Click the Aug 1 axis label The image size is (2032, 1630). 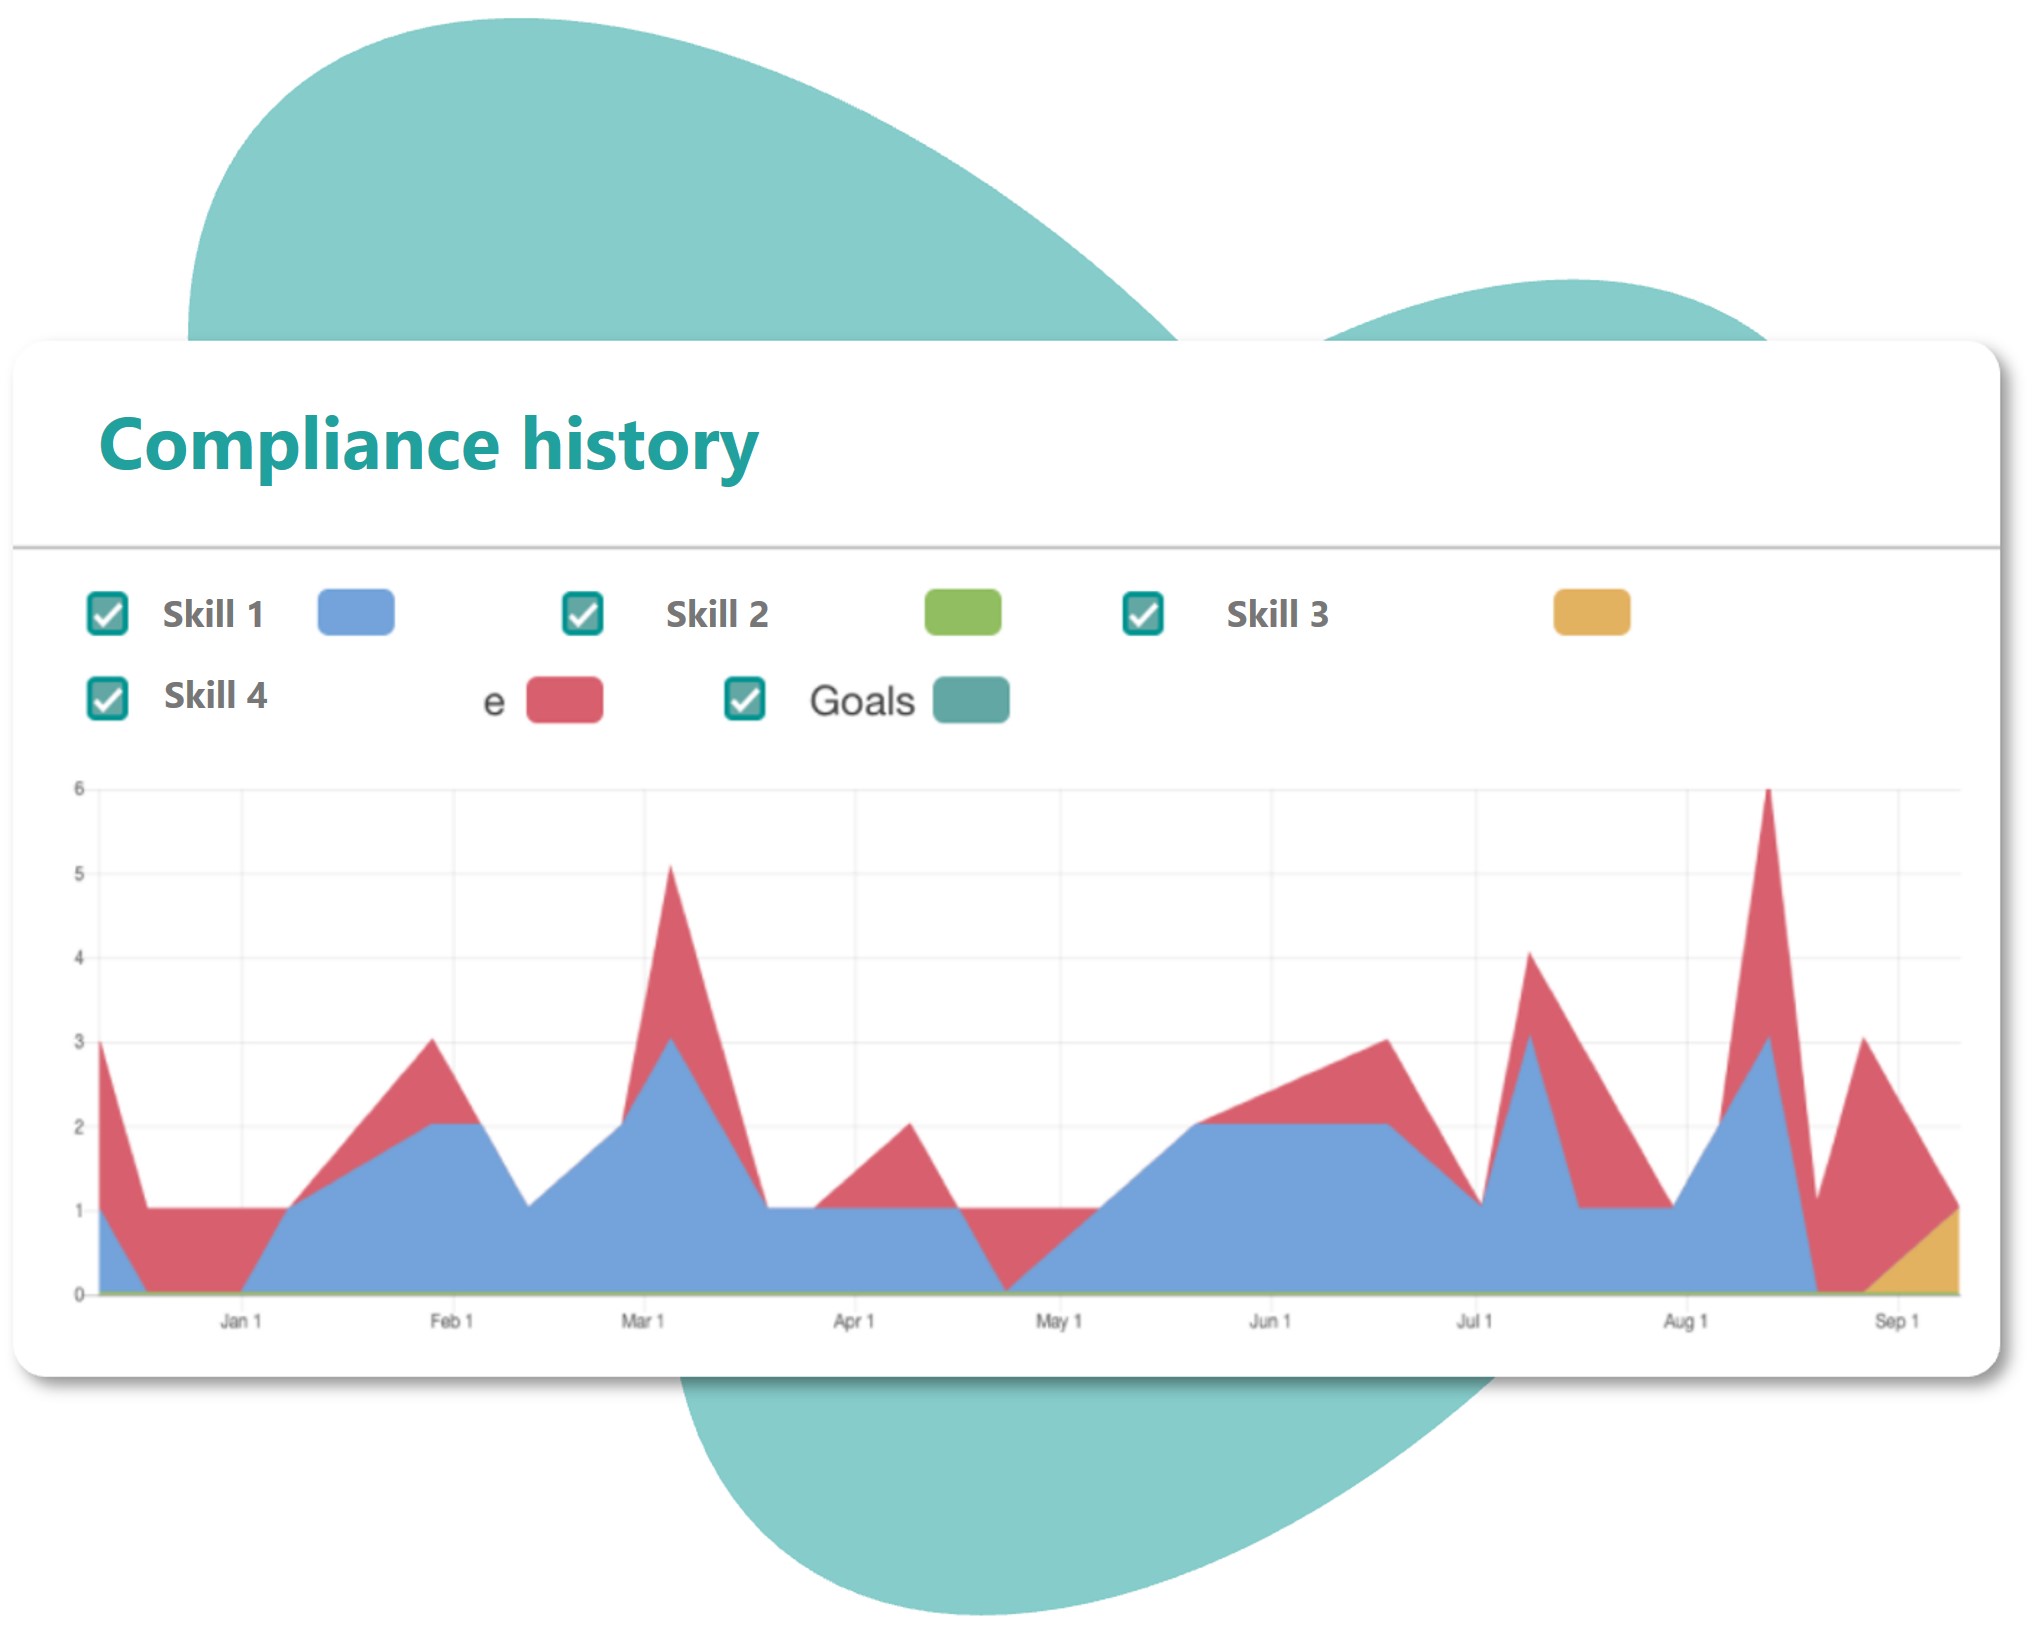[1685, 1321]
